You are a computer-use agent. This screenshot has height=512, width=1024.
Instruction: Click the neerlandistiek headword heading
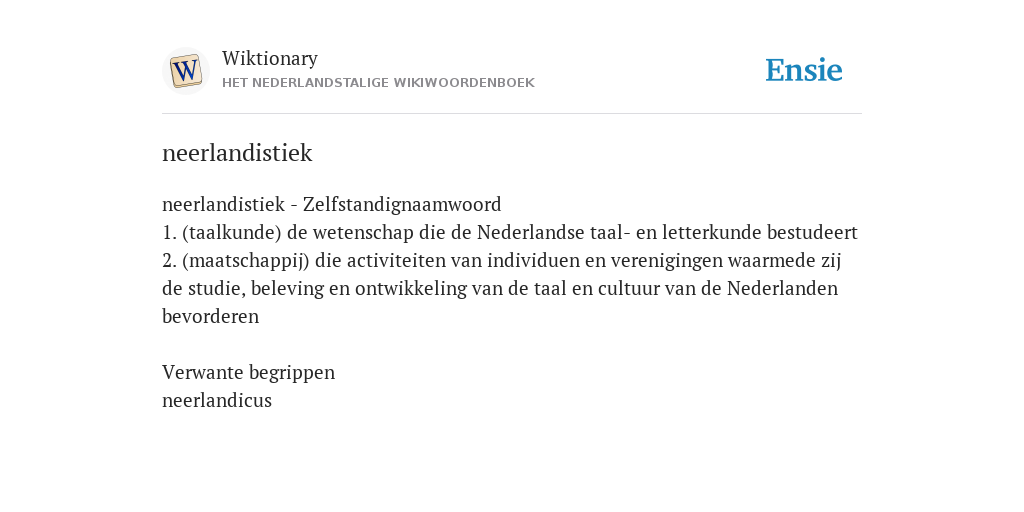click(237, 153)
